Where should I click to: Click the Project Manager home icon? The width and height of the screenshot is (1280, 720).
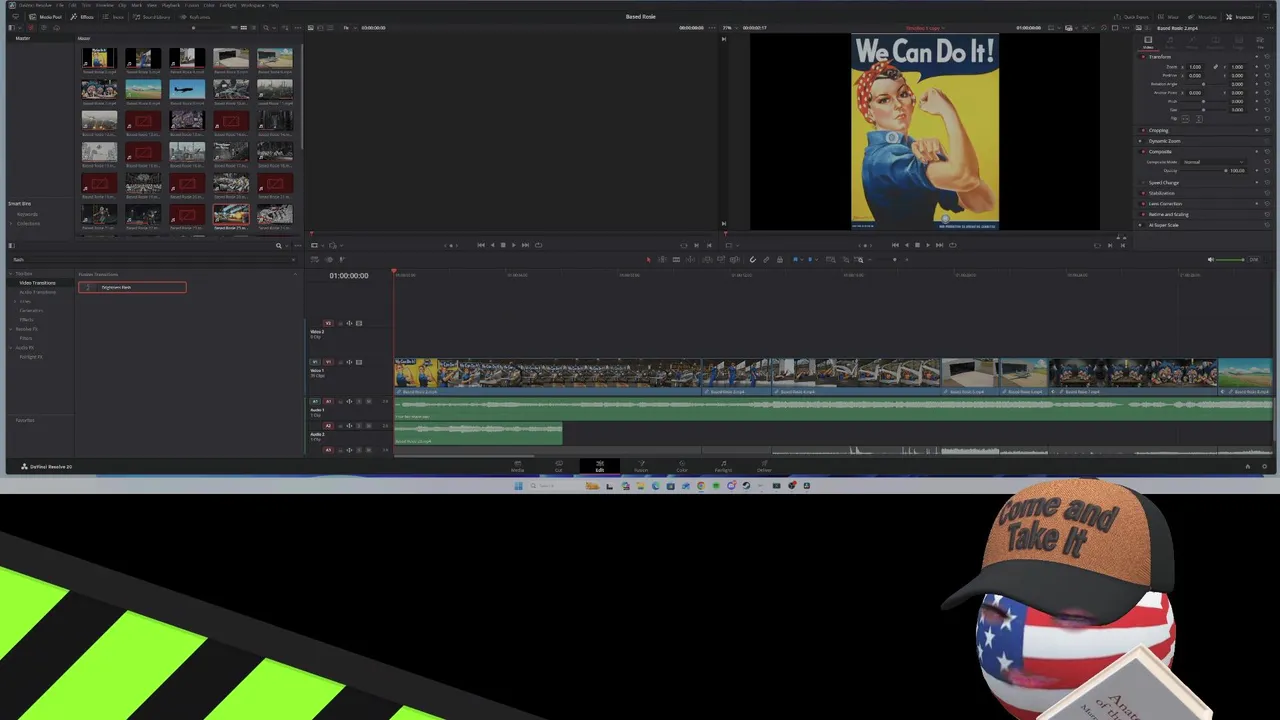(x=1247, y=466)
